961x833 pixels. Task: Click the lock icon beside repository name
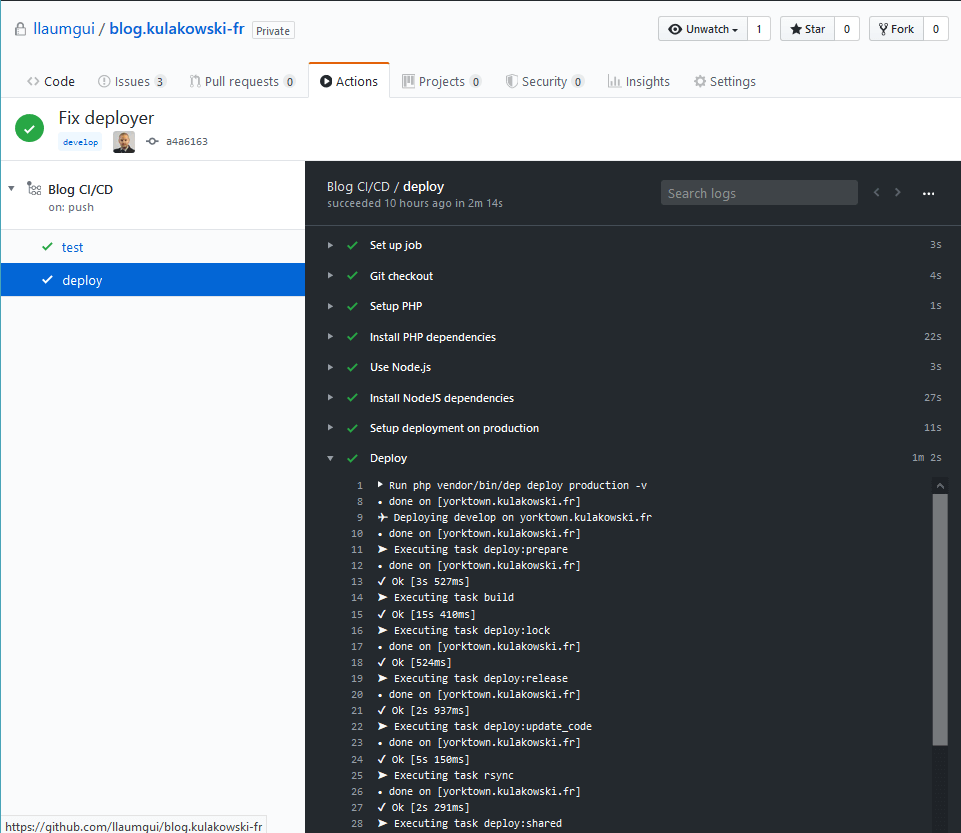tap(20, 30)
